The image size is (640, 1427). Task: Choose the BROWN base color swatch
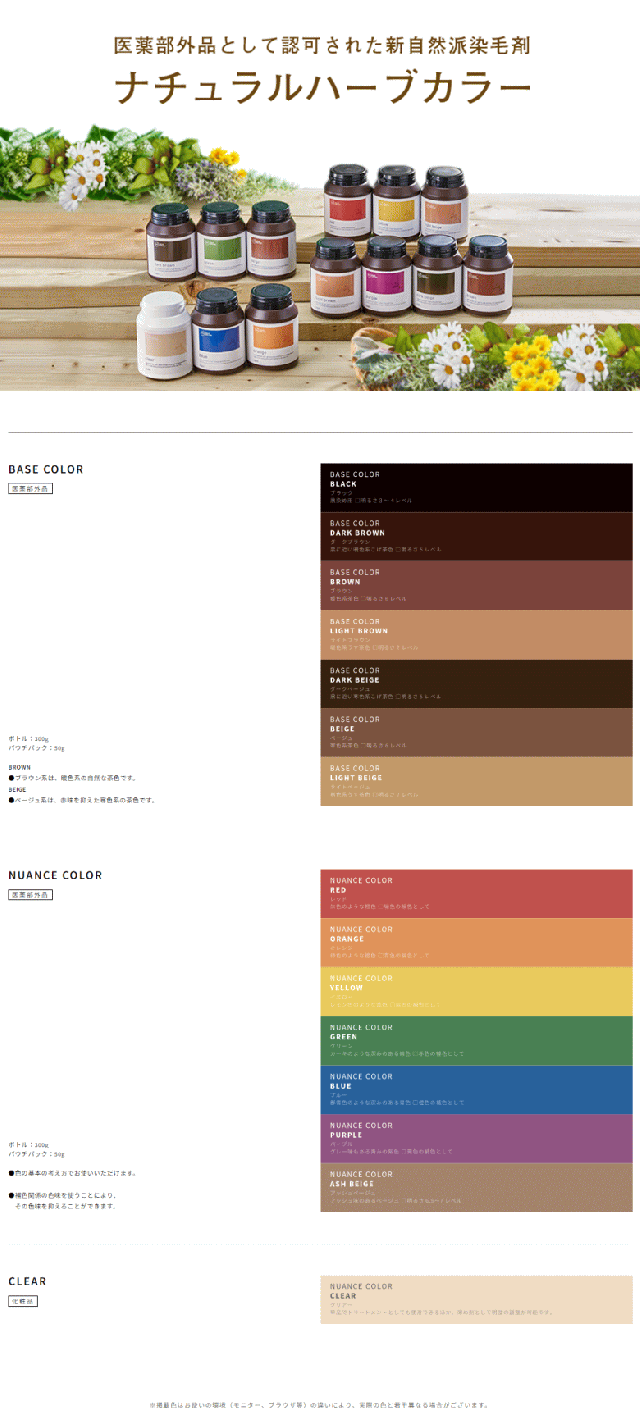pos(476,585)
